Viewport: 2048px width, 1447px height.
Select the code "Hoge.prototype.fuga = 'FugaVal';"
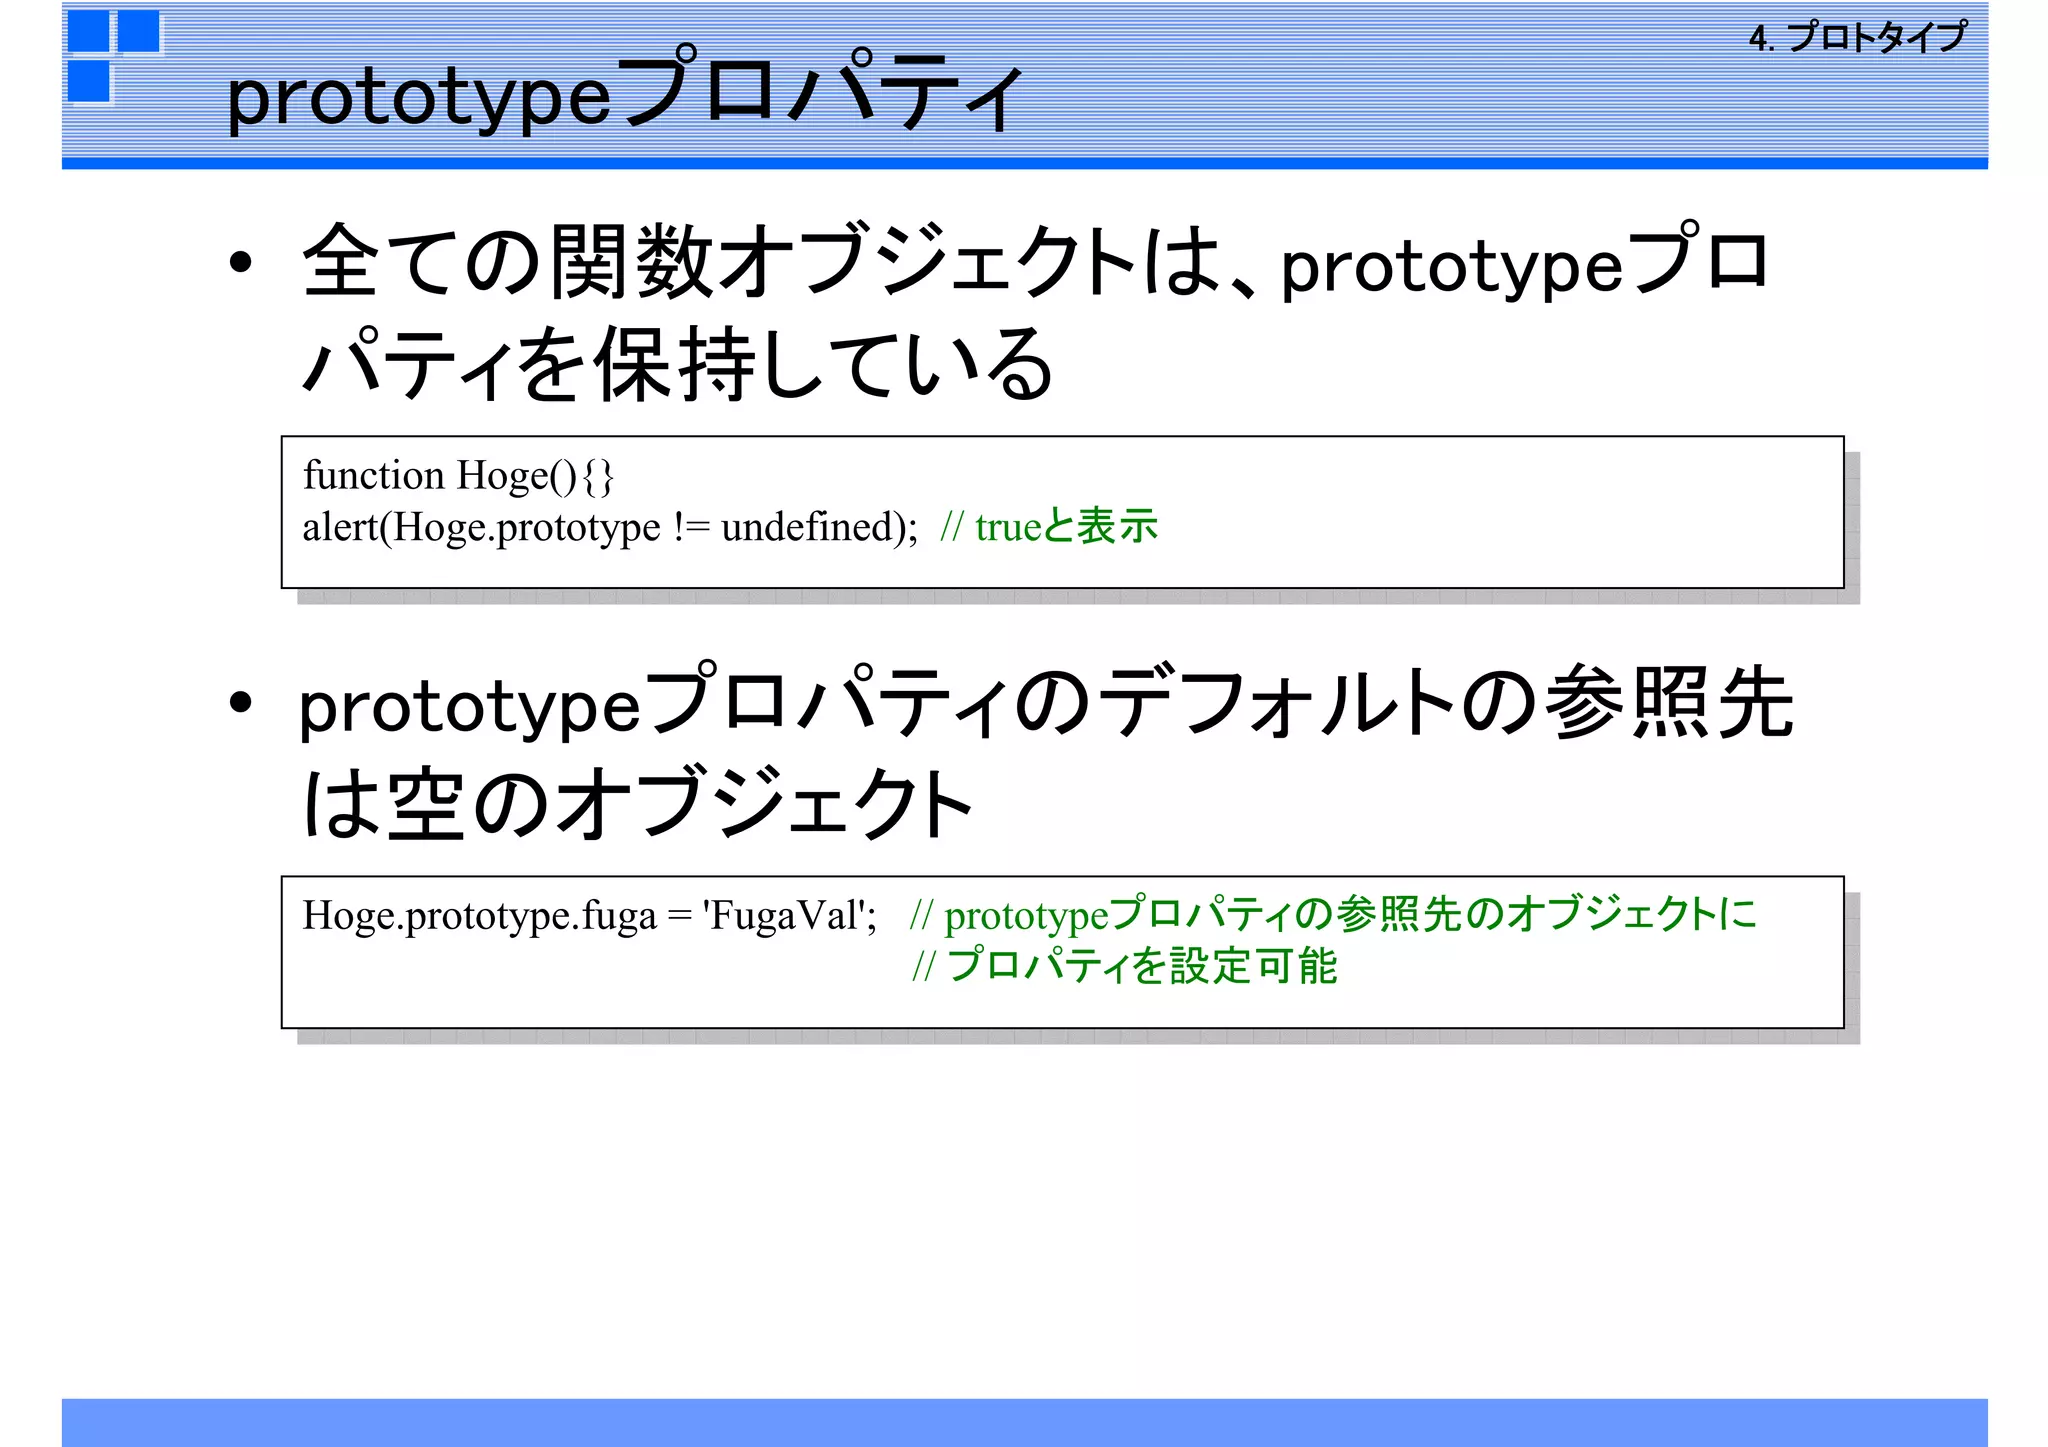click(x=590, y=916)
